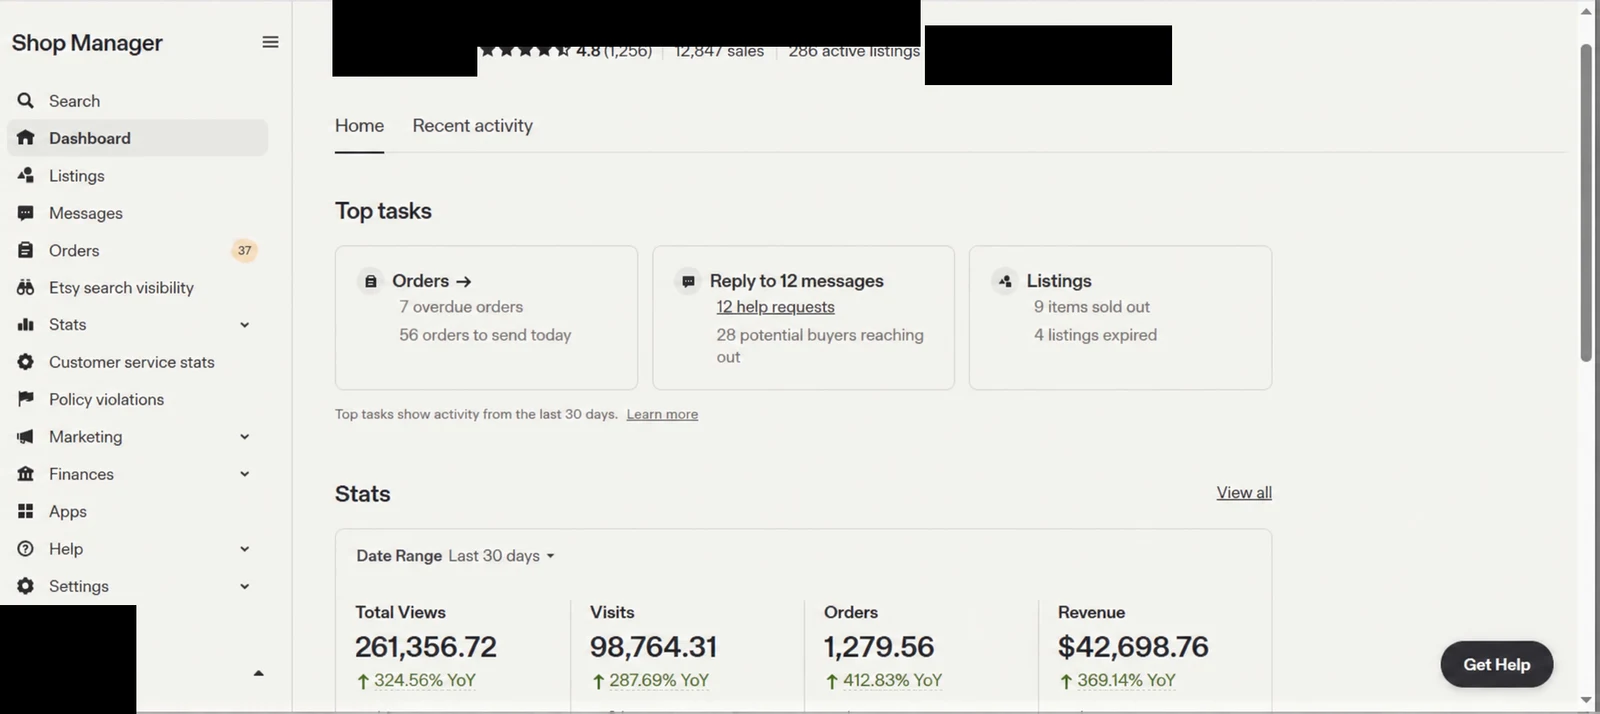Viewport: 1600px width, 714px height.
Task: Click the message icon in Reply card
Action: 688,281
